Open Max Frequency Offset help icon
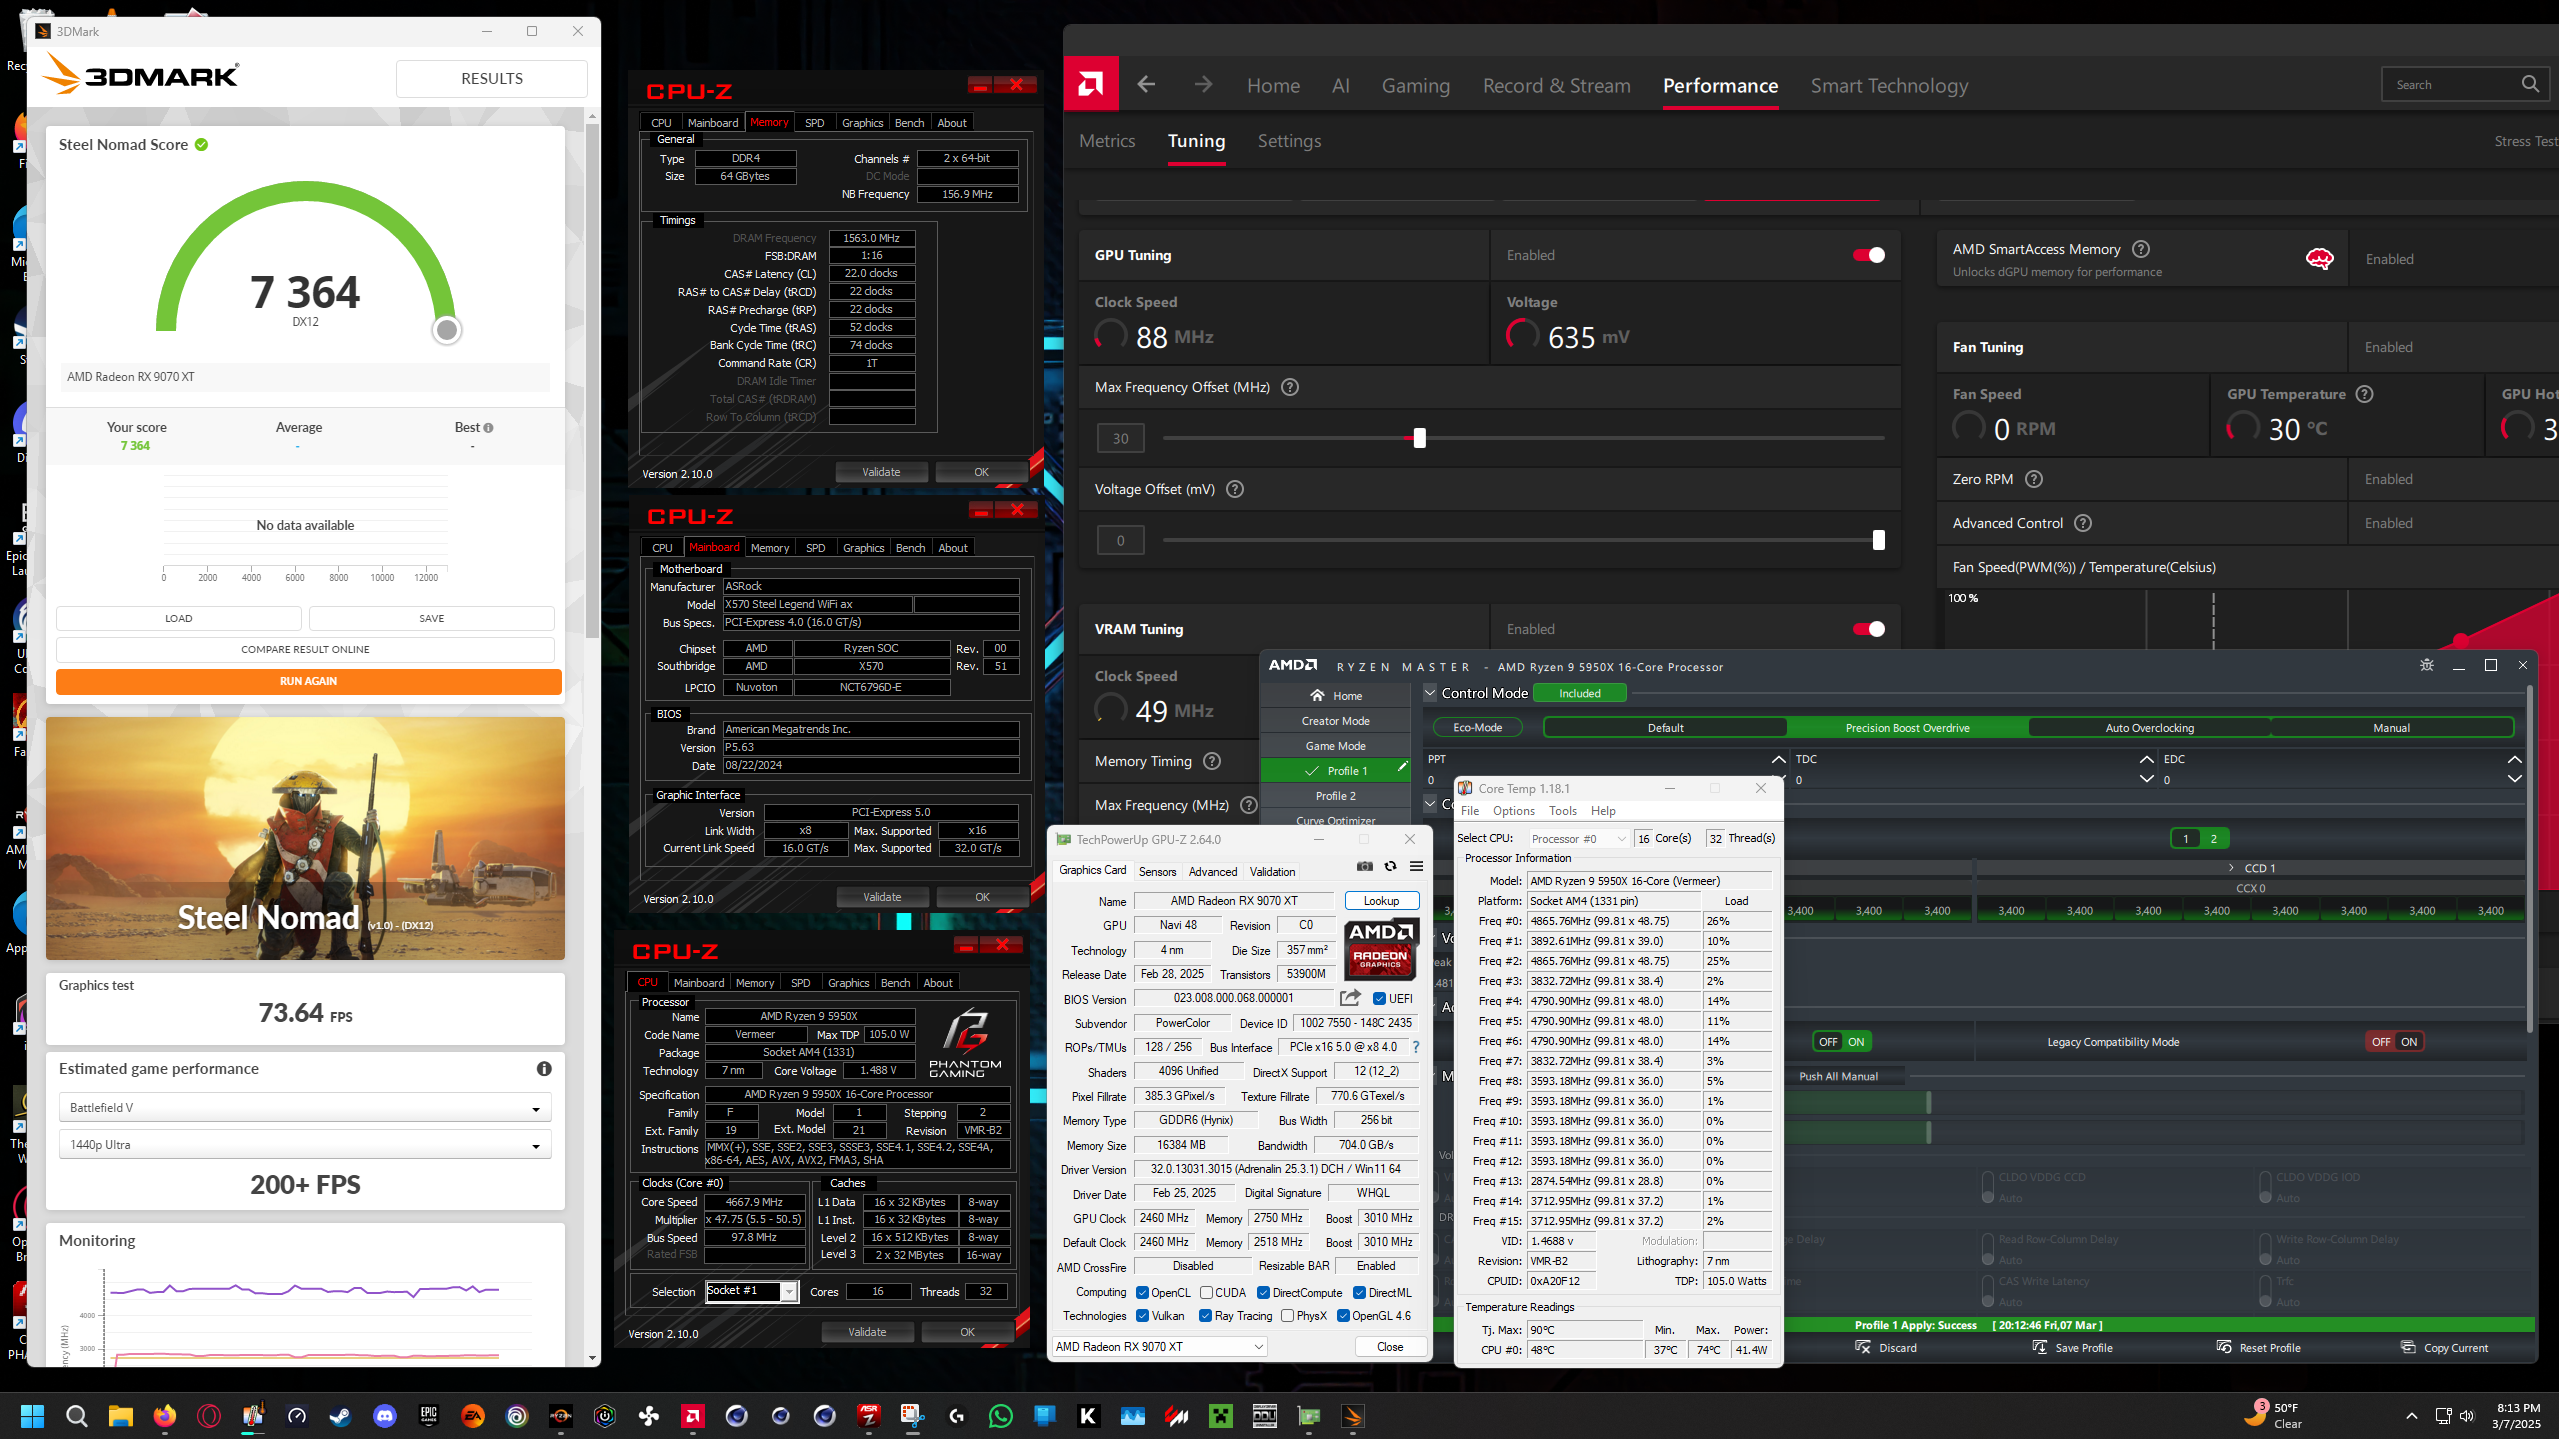This screenshot has width=2559, height=1439. click(x=1290, y=387)
